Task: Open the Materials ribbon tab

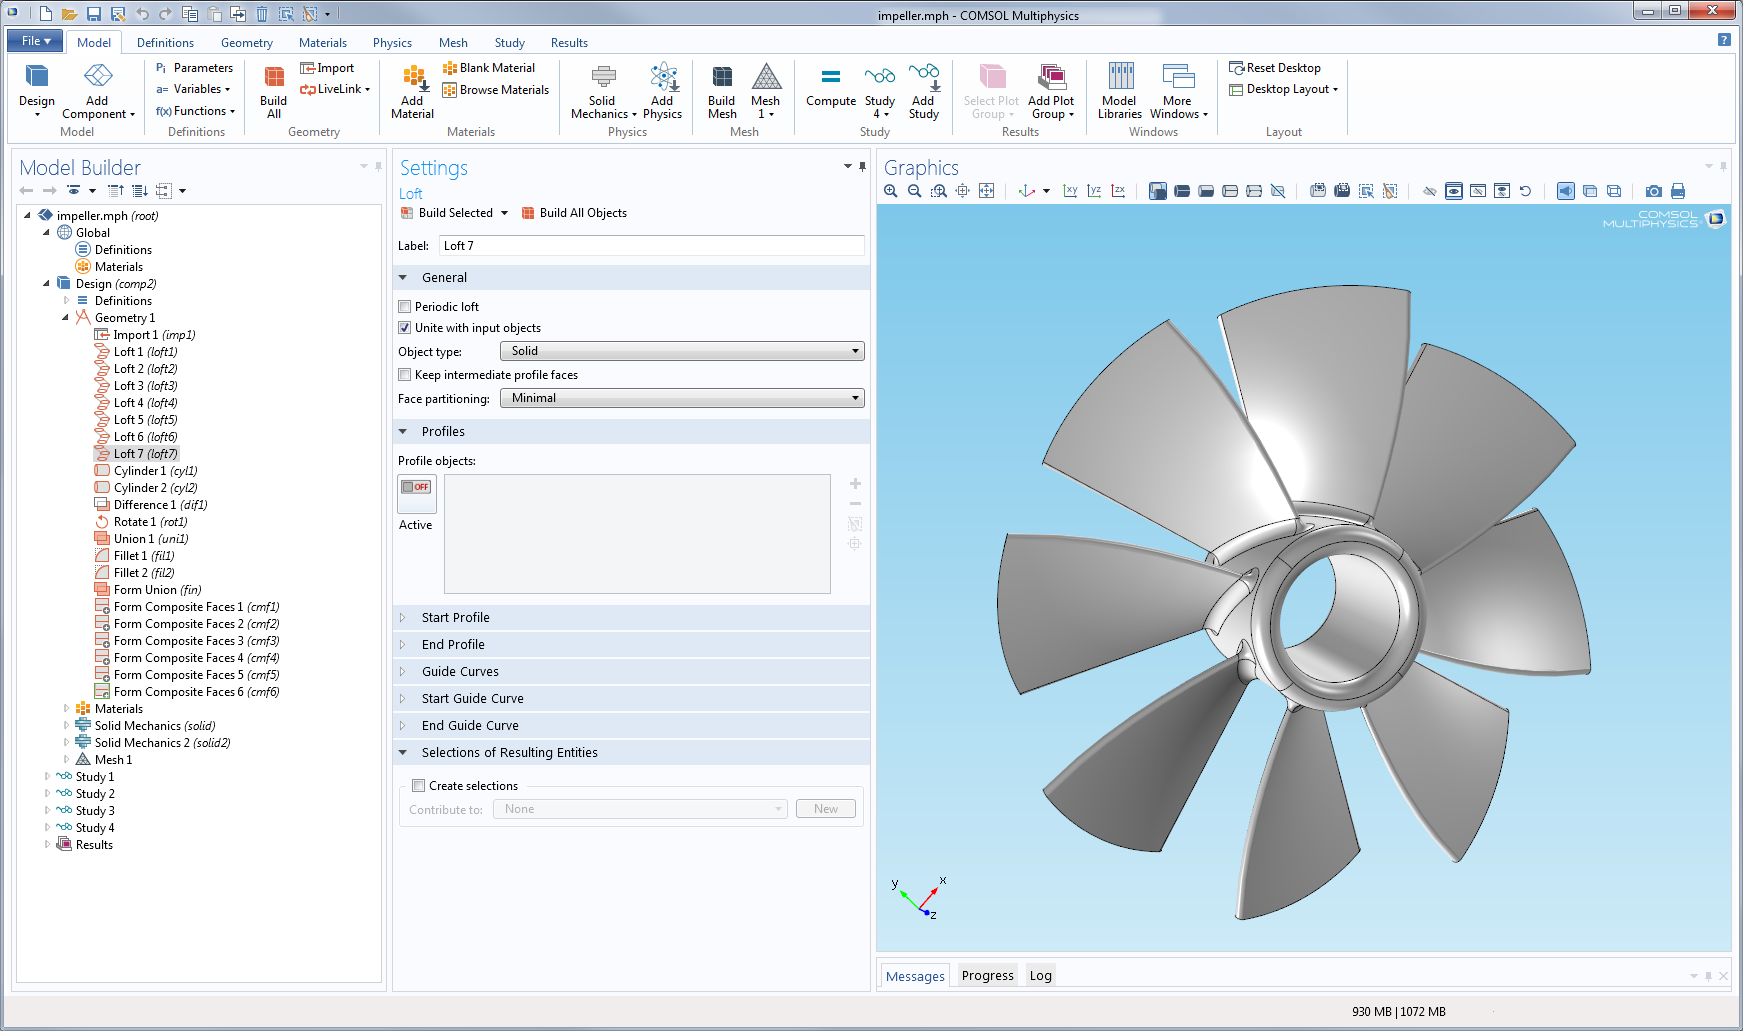Action: click(x=322, y=43)
